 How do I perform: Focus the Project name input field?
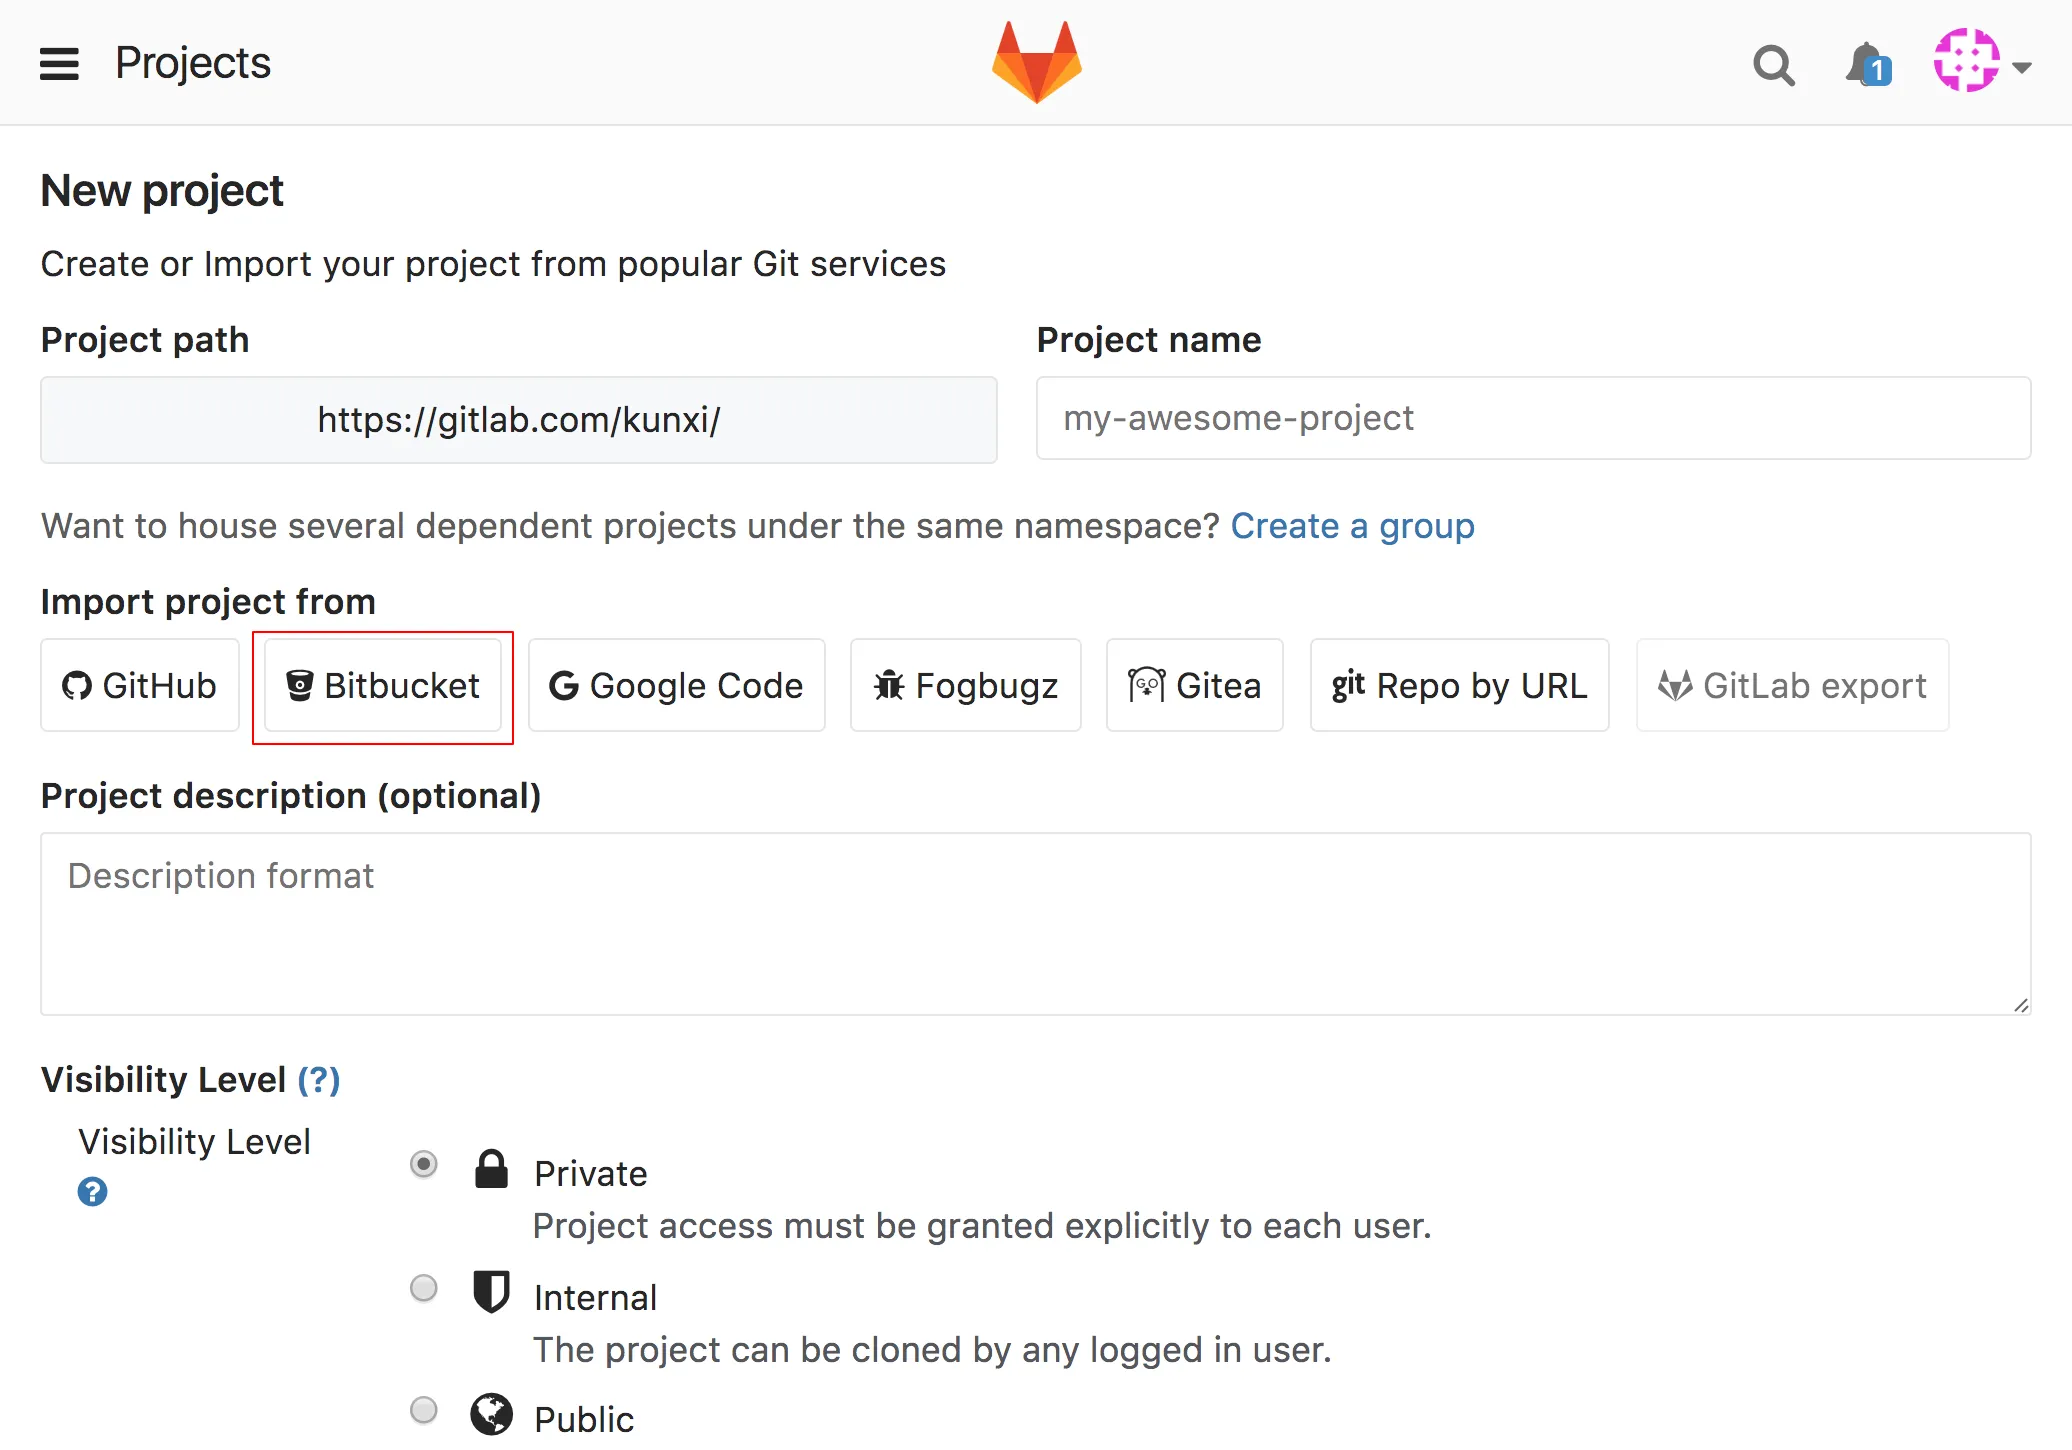(1533, 418)
